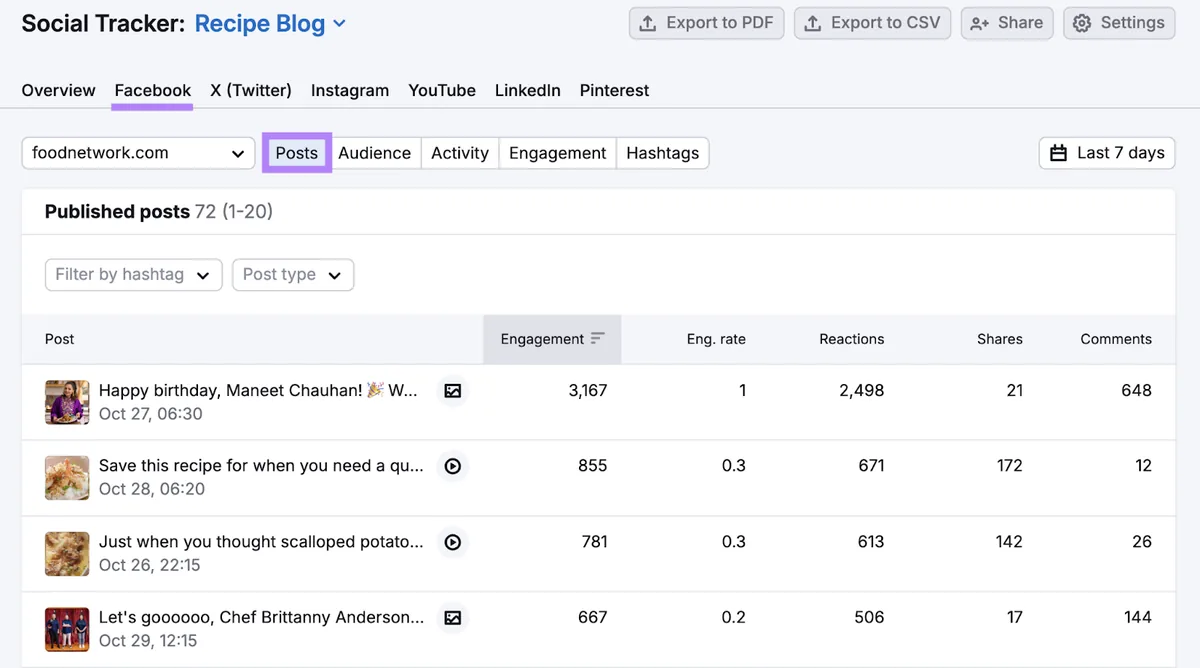Open the Hashtags sub-tab
This screenshot has width=1200, height=668.
pyautogui.click(x=663, y=153)
